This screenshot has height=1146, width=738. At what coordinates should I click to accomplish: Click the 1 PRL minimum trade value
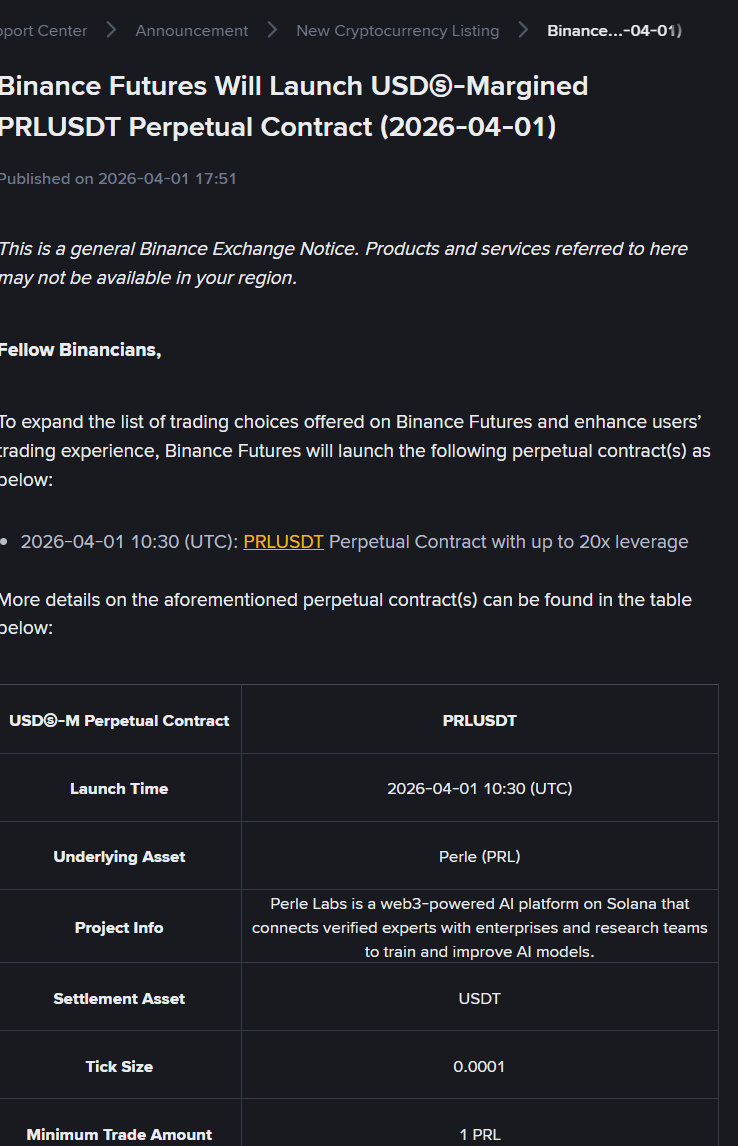tap(479, 1134)
